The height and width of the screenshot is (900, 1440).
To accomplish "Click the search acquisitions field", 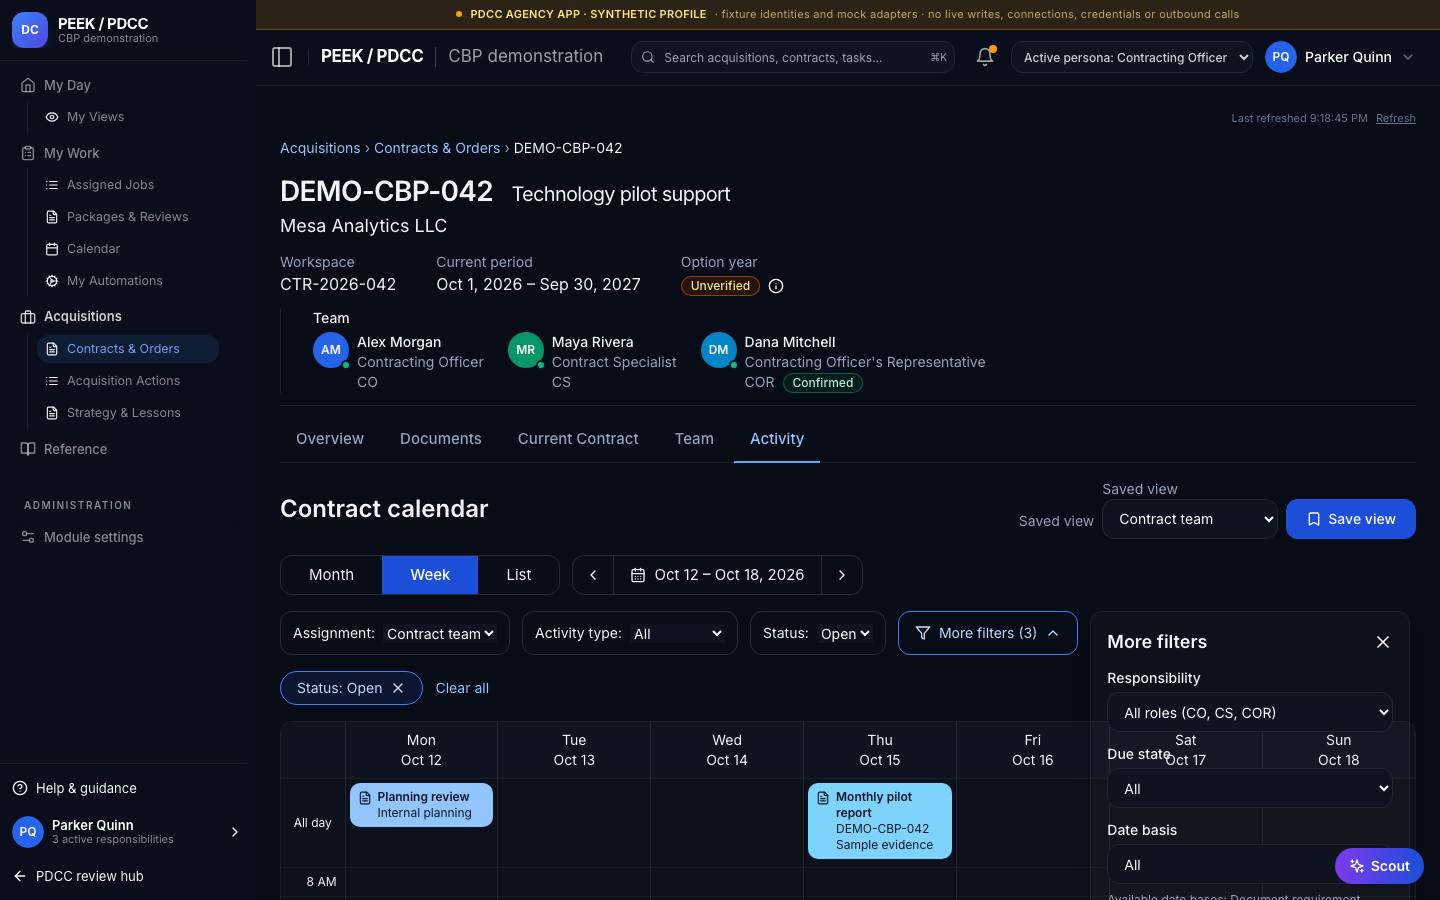I will click(792, 57).
